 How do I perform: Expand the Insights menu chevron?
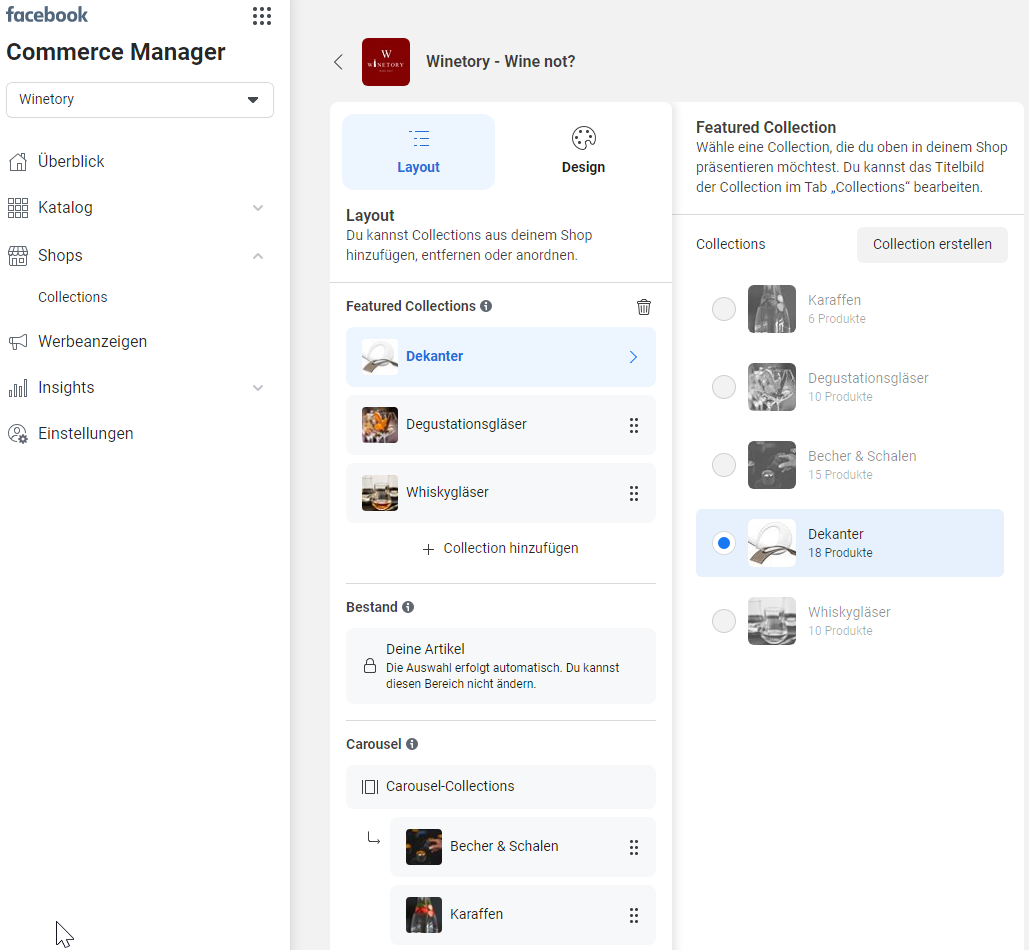click(x=258, y=388)
